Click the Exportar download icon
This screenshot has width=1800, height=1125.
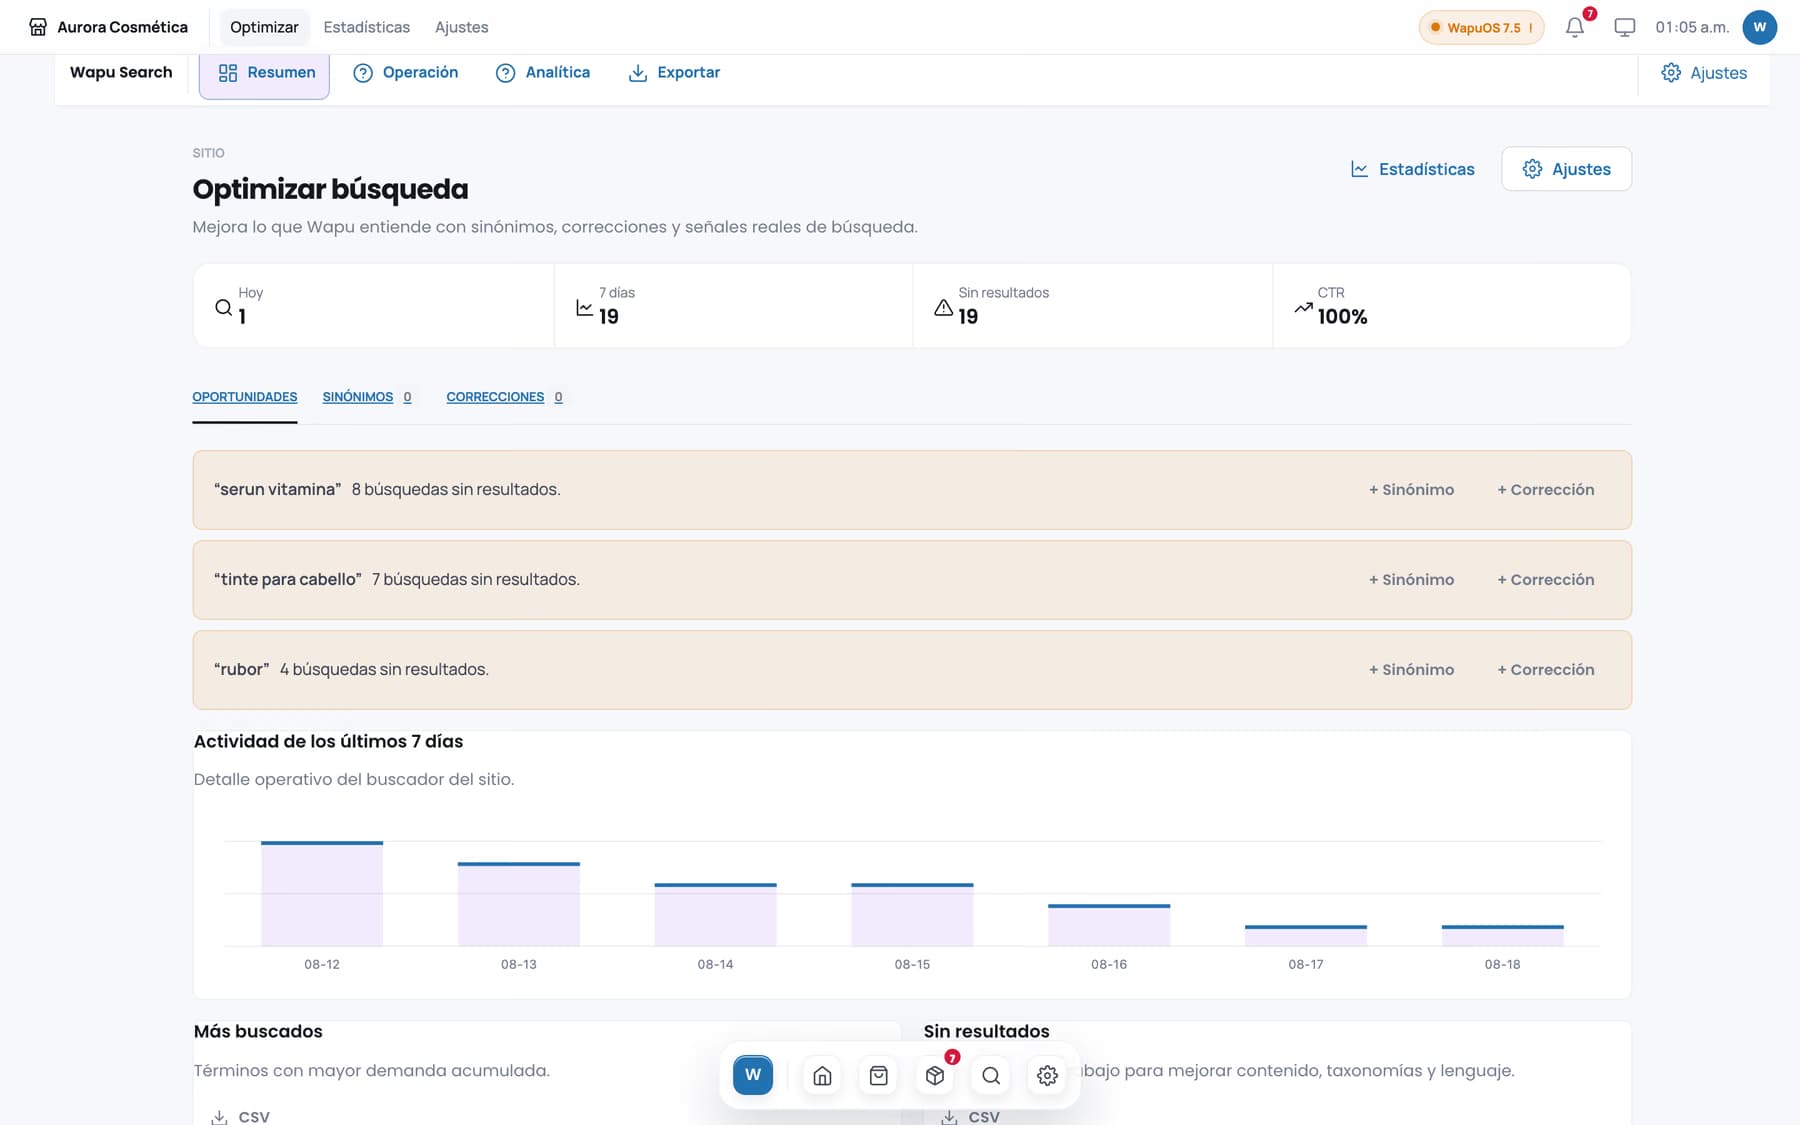pos(638,73)
